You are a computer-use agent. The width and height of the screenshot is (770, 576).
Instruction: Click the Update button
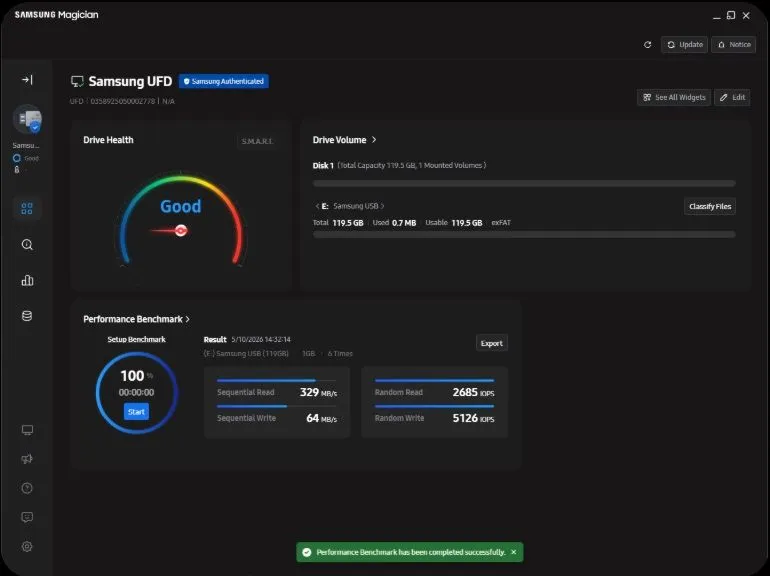pyautogui.click(x=684, y=45)
